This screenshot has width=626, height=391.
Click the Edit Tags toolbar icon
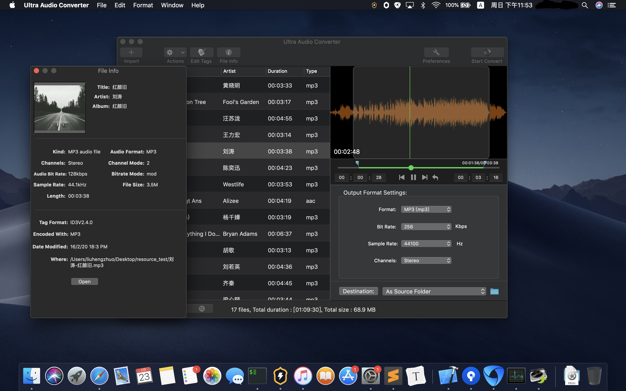click(x=201, y=52)
